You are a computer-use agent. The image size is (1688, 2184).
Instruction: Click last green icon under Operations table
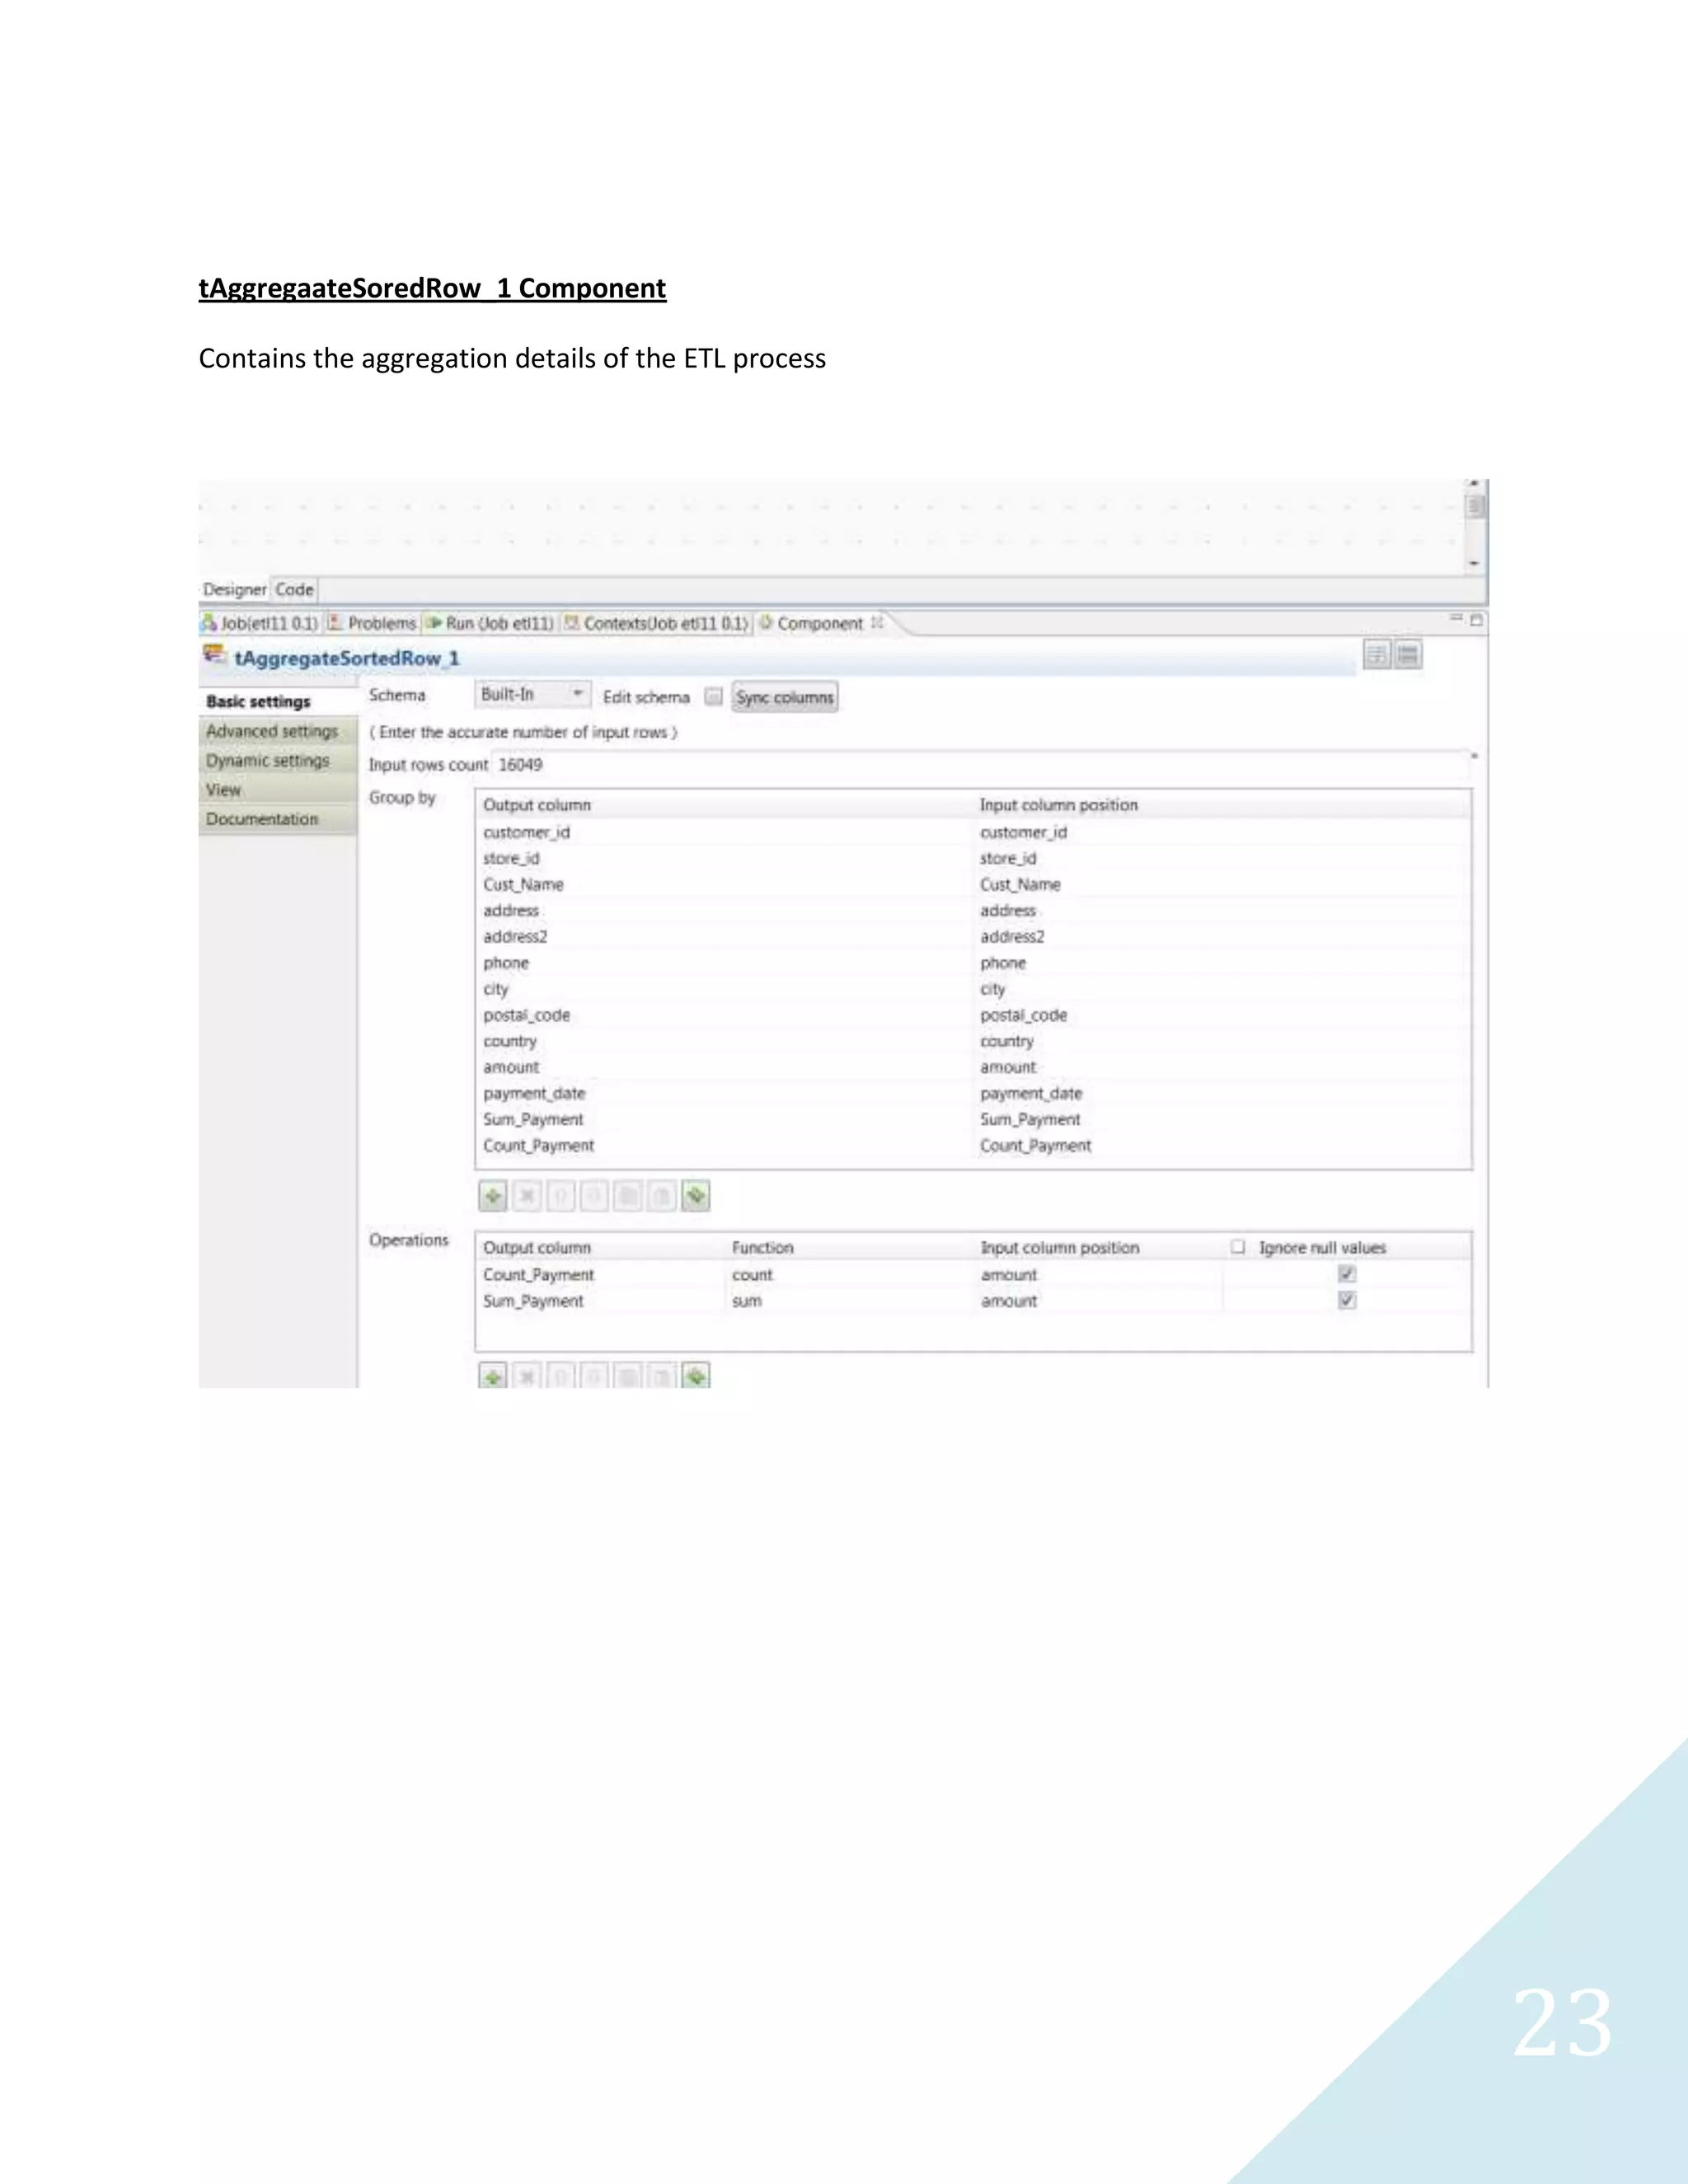point(696,1377)
